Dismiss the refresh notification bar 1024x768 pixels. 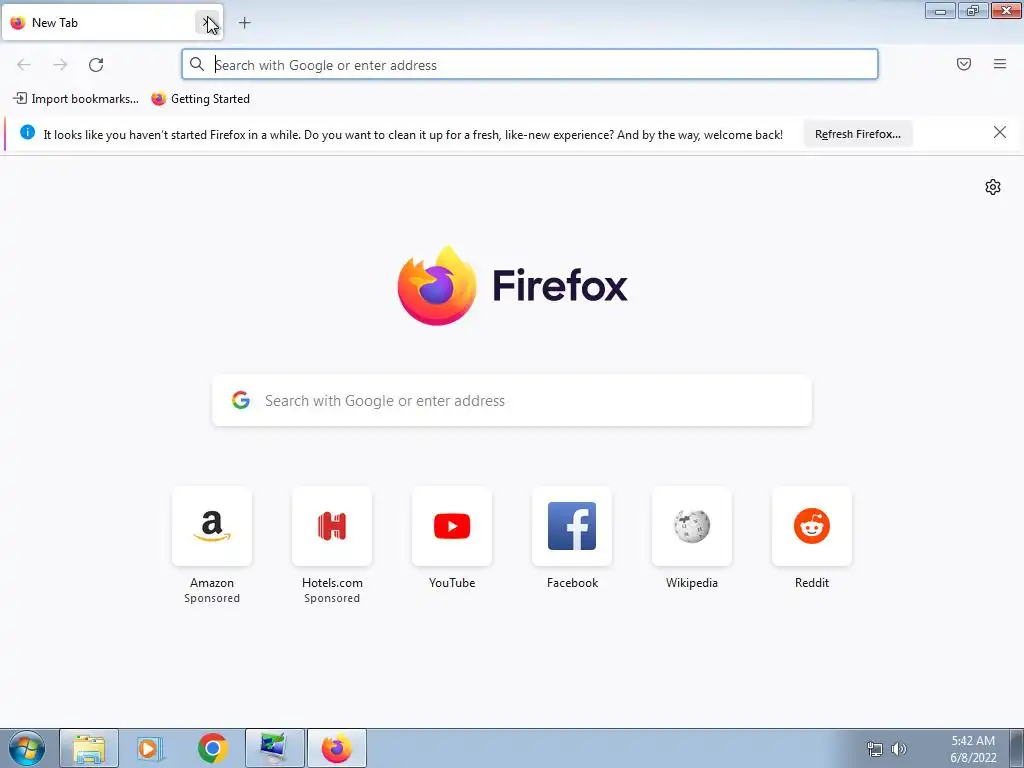[999, 133]
